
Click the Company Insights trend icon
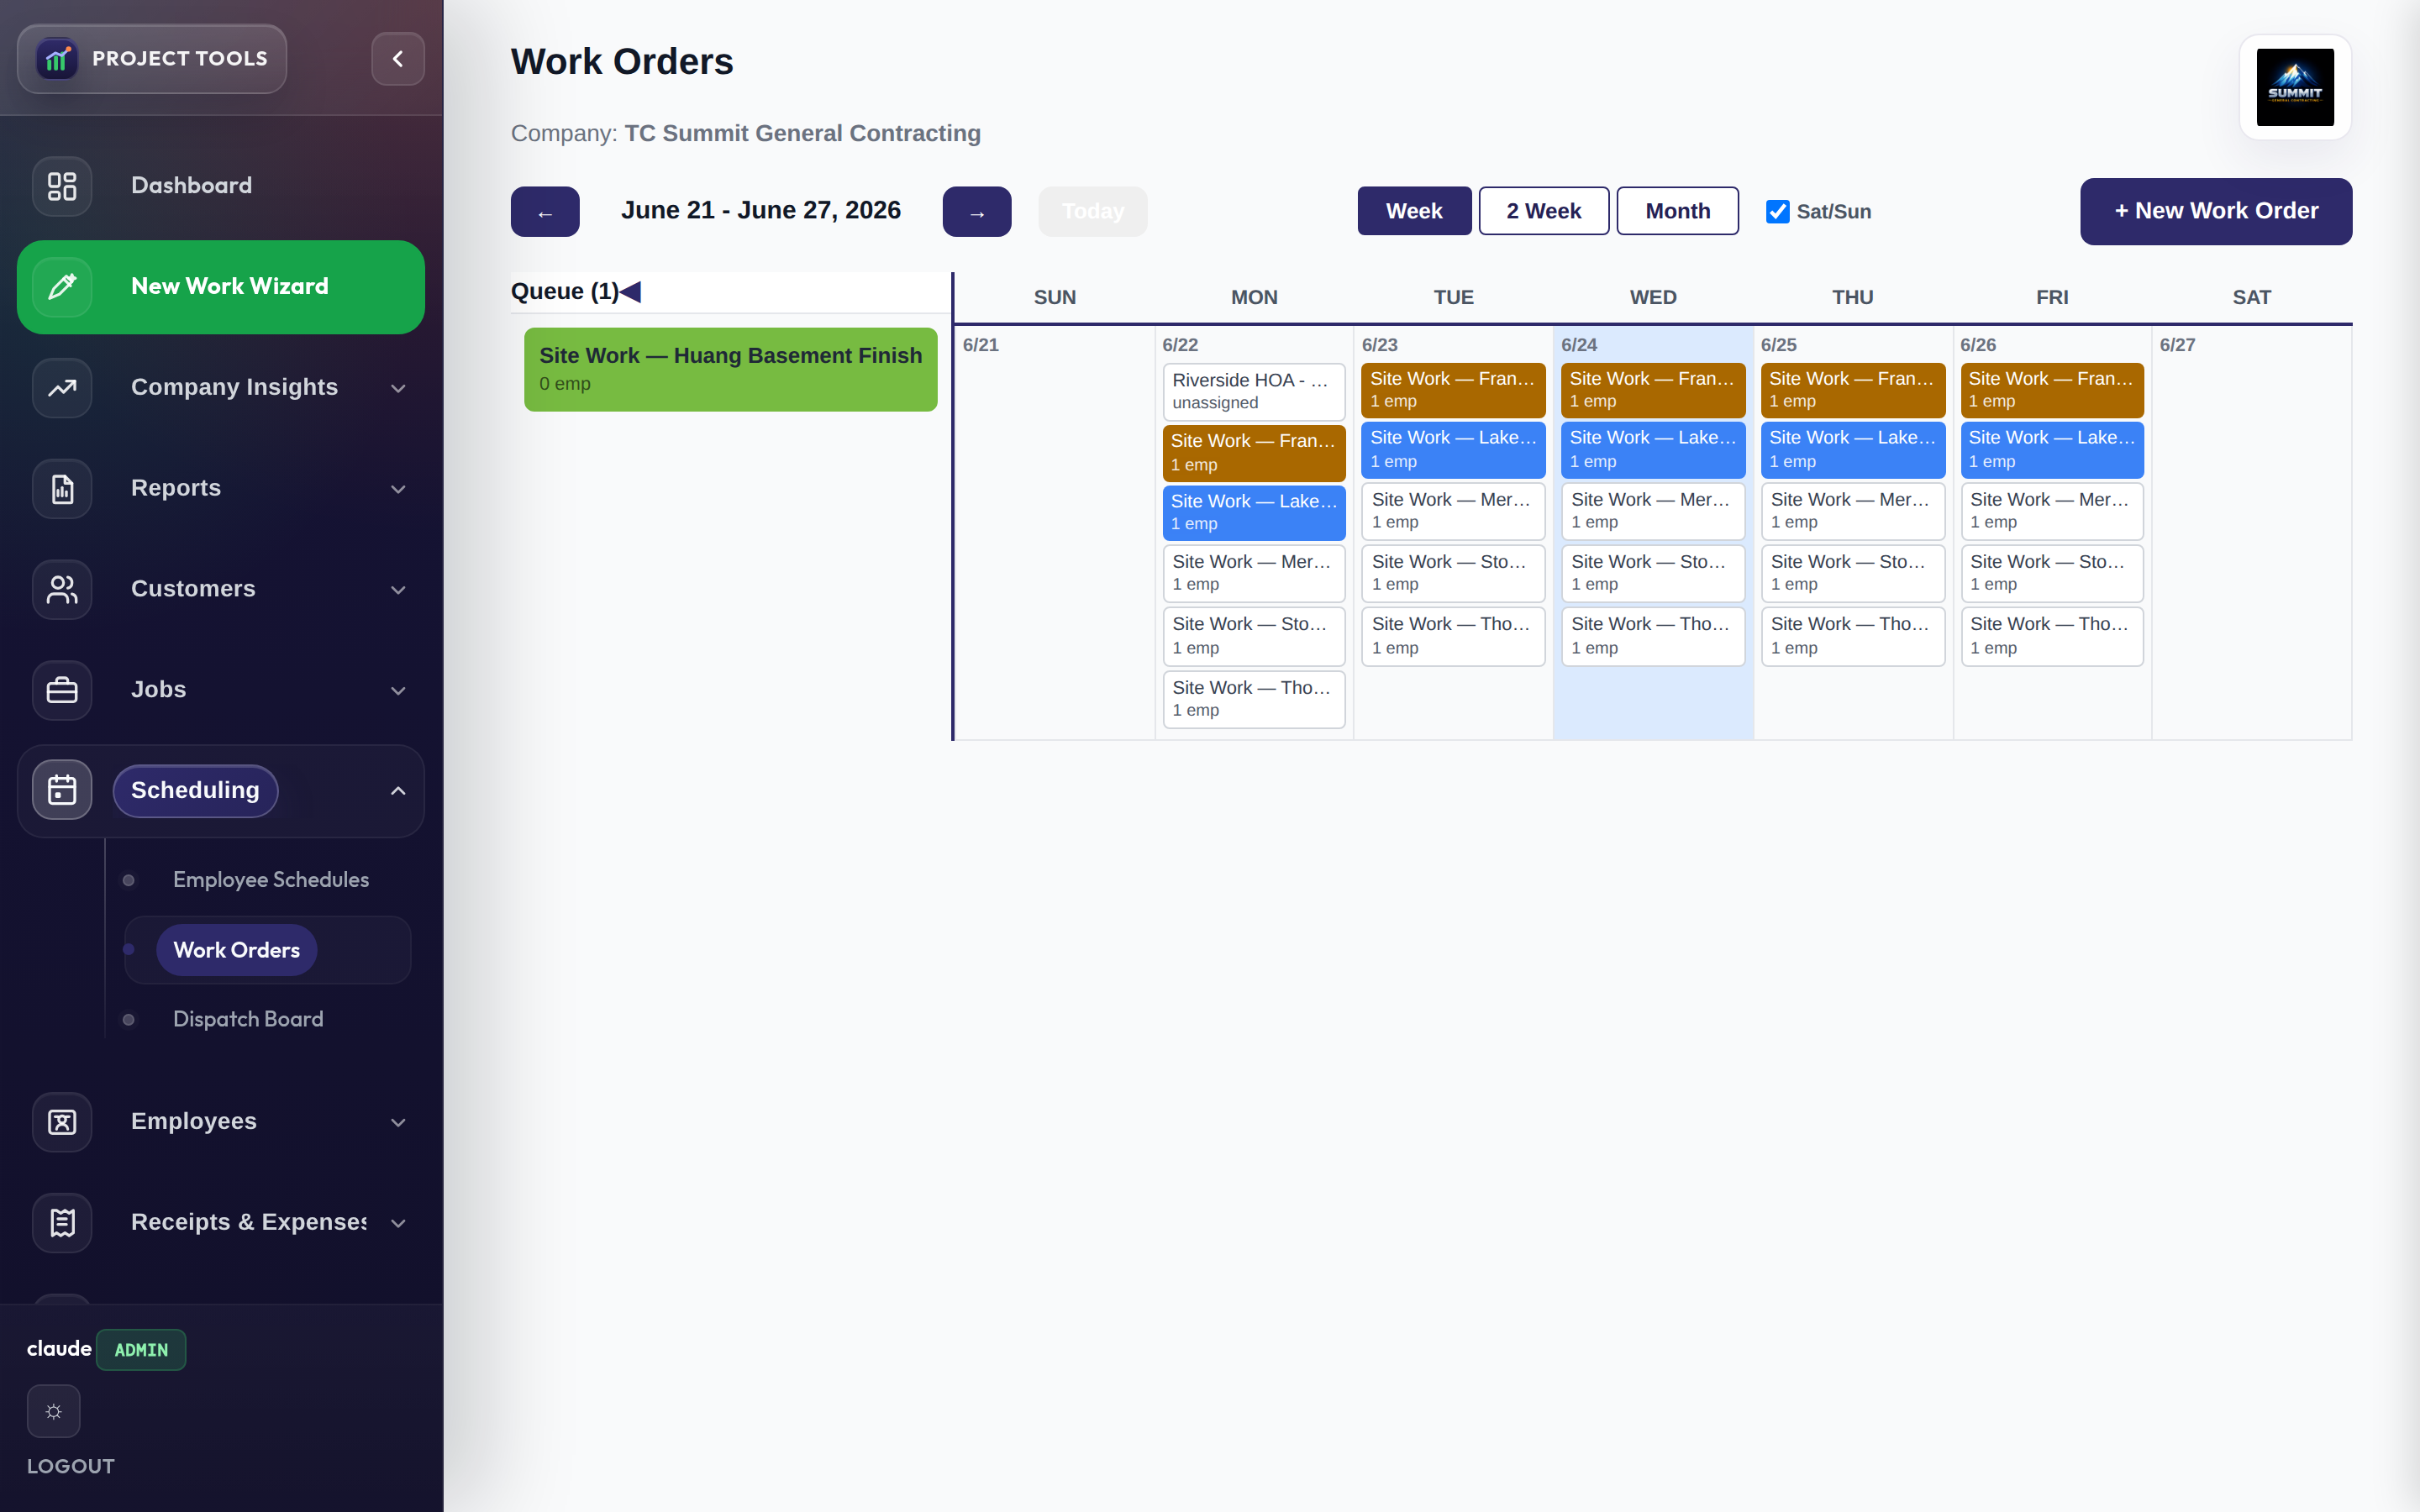click(62, 388)
